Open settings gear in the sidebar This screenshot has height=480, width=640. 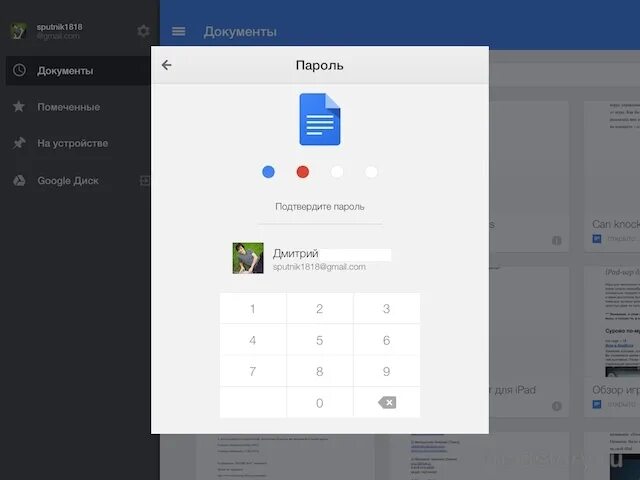143,31
